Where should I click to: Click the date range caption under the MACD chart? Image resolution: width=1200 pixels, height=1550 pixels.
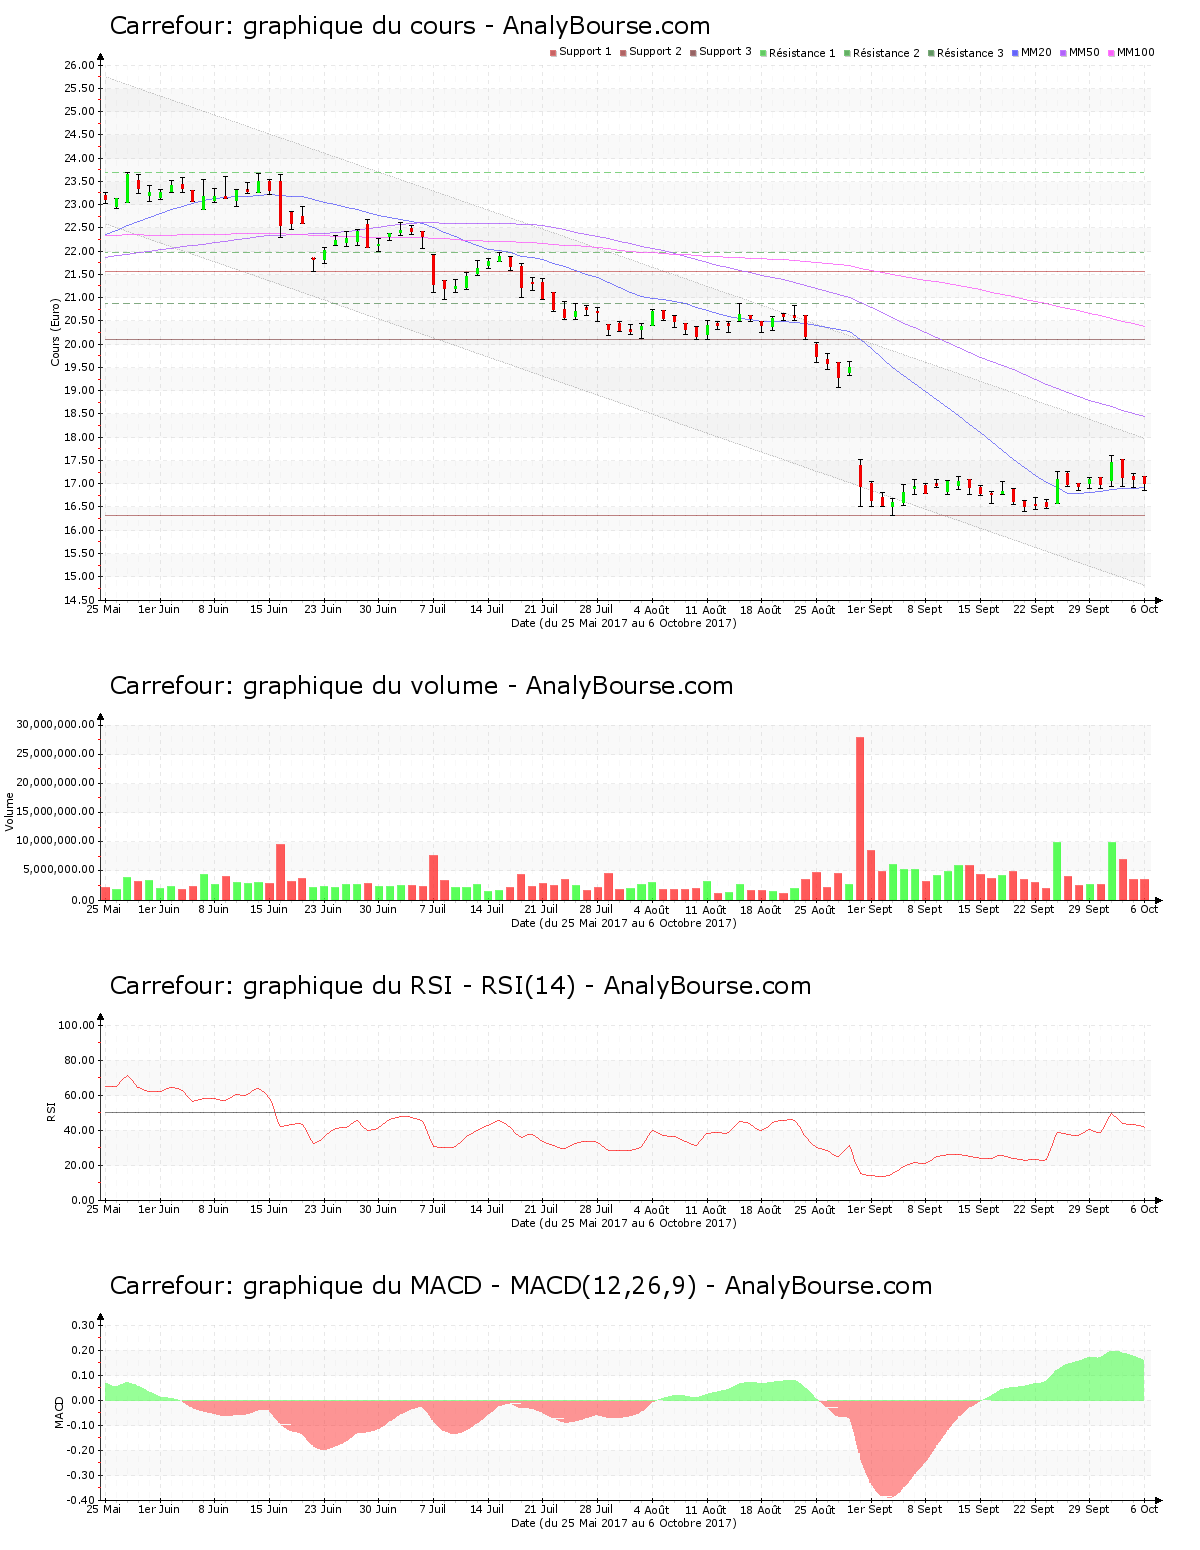623,1523
